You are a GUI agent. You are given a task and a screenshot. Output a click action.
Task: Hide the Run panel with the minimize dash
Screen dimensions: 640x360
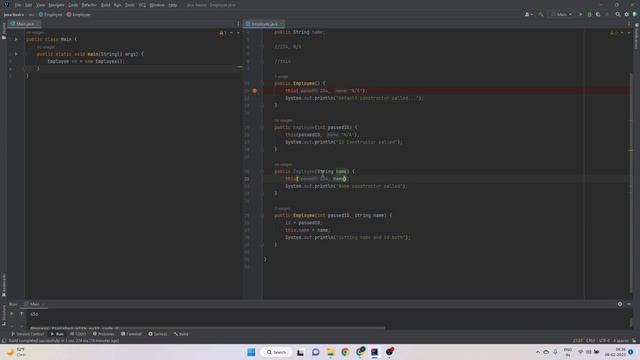coord(629,304)
